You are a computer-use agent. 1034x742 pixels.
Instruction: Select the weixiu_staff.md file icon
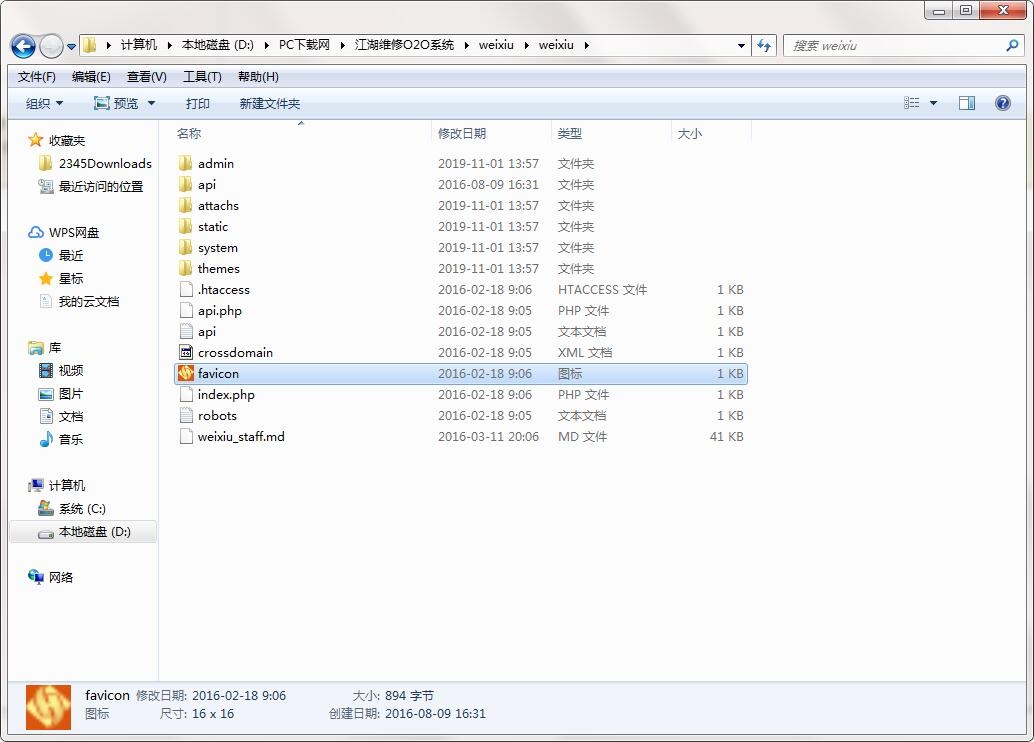(186, 436)
